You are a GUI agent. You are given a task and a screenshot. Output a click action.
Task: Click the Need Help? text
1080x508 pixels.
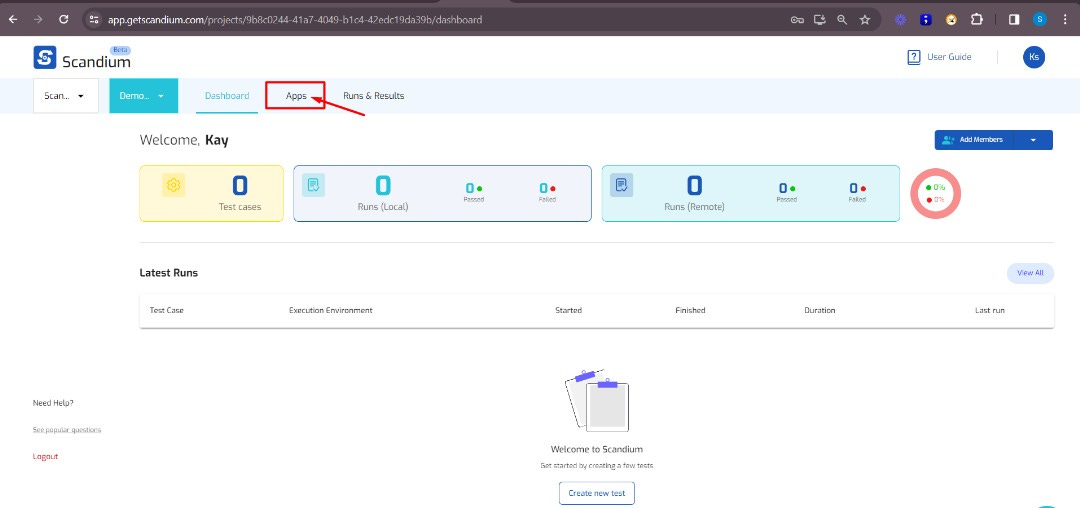[x=53, y=403]
